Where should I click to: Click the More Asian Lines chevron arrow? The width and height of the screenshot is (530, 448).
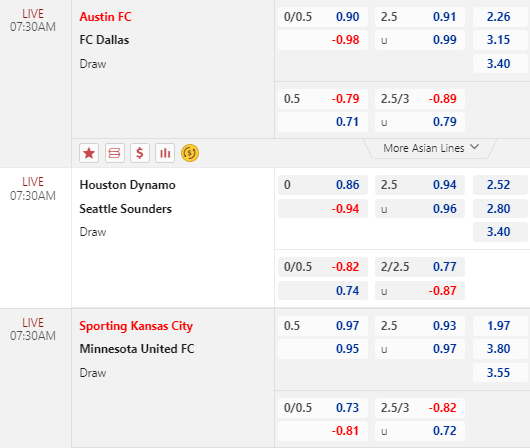click(475, 147)
